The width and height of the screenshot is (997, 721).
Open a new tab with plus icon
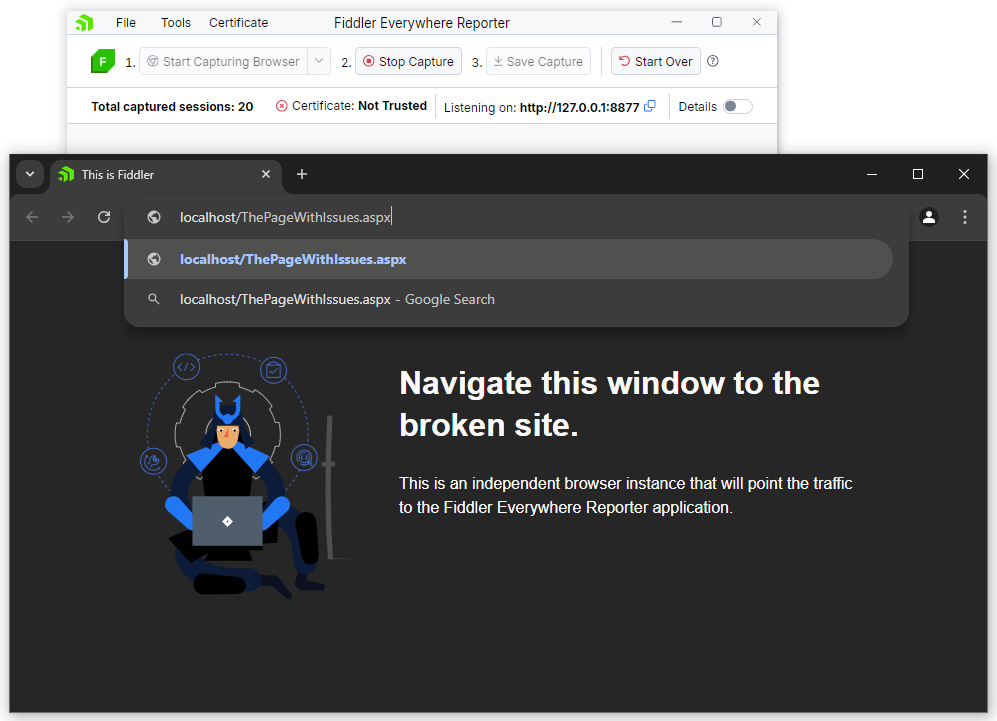[x=302, y=174]
